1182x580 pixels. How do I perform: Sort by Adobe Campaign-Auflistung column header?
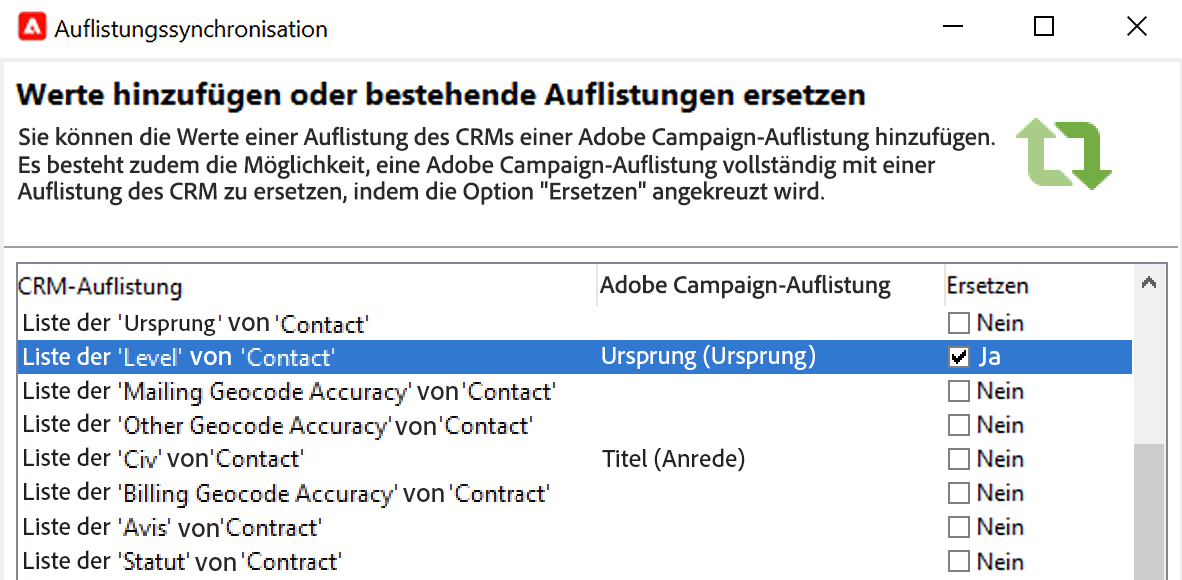744,286
